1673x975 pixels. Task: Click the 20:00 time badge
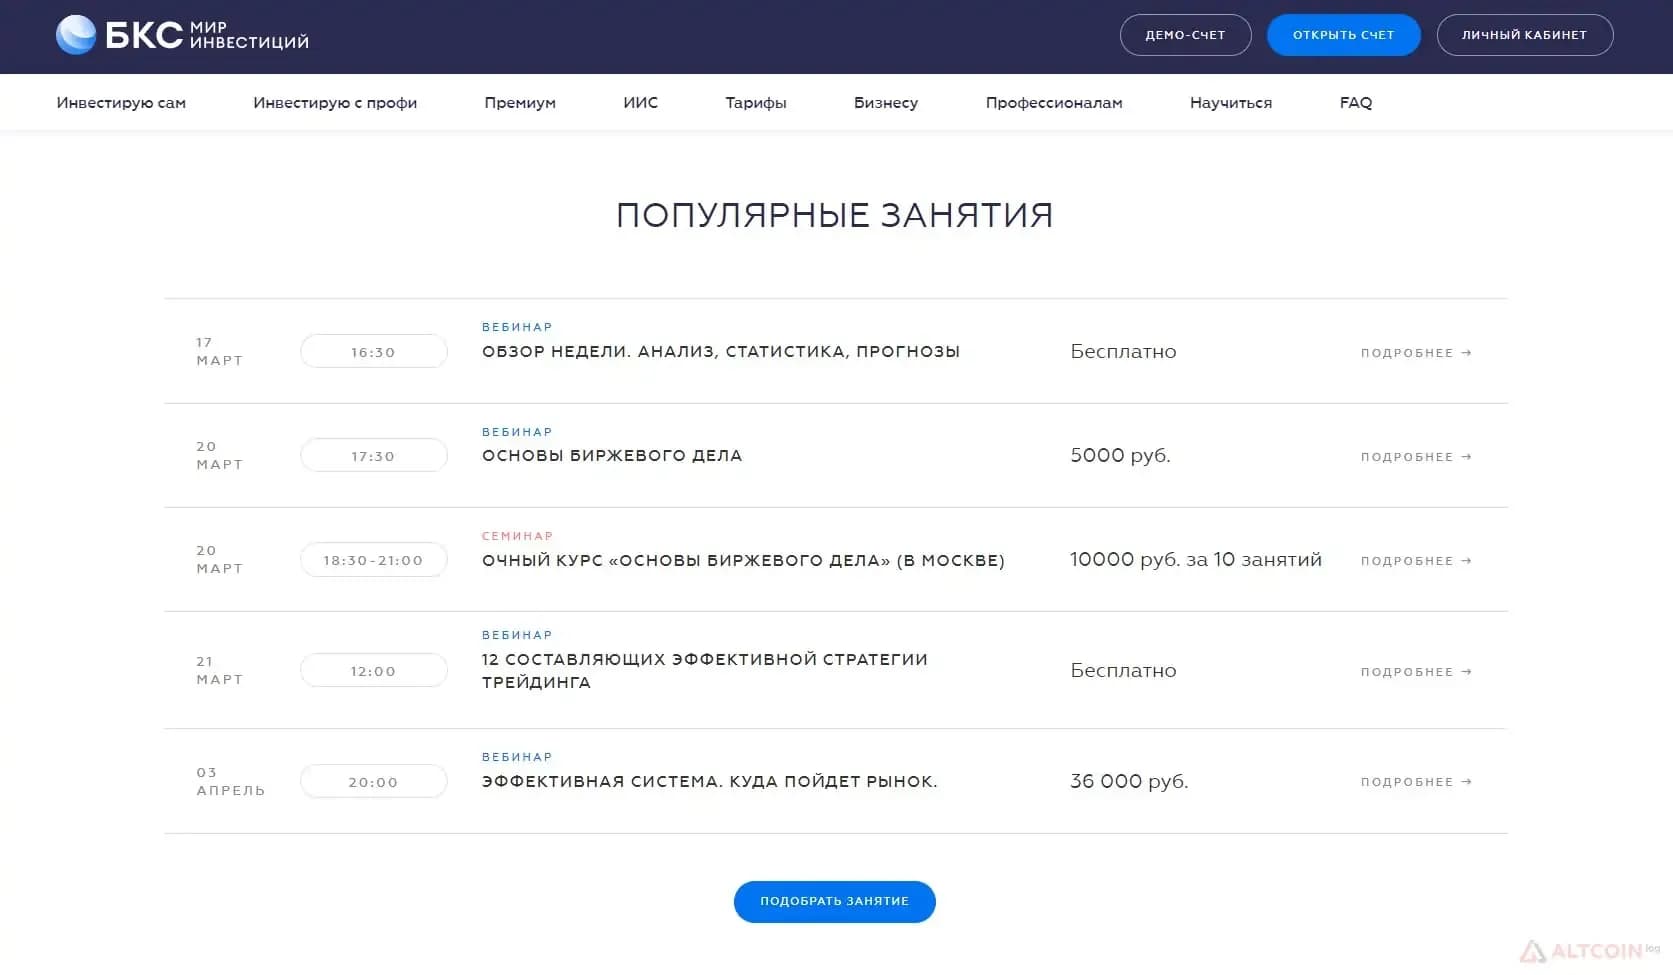(373, 782)
